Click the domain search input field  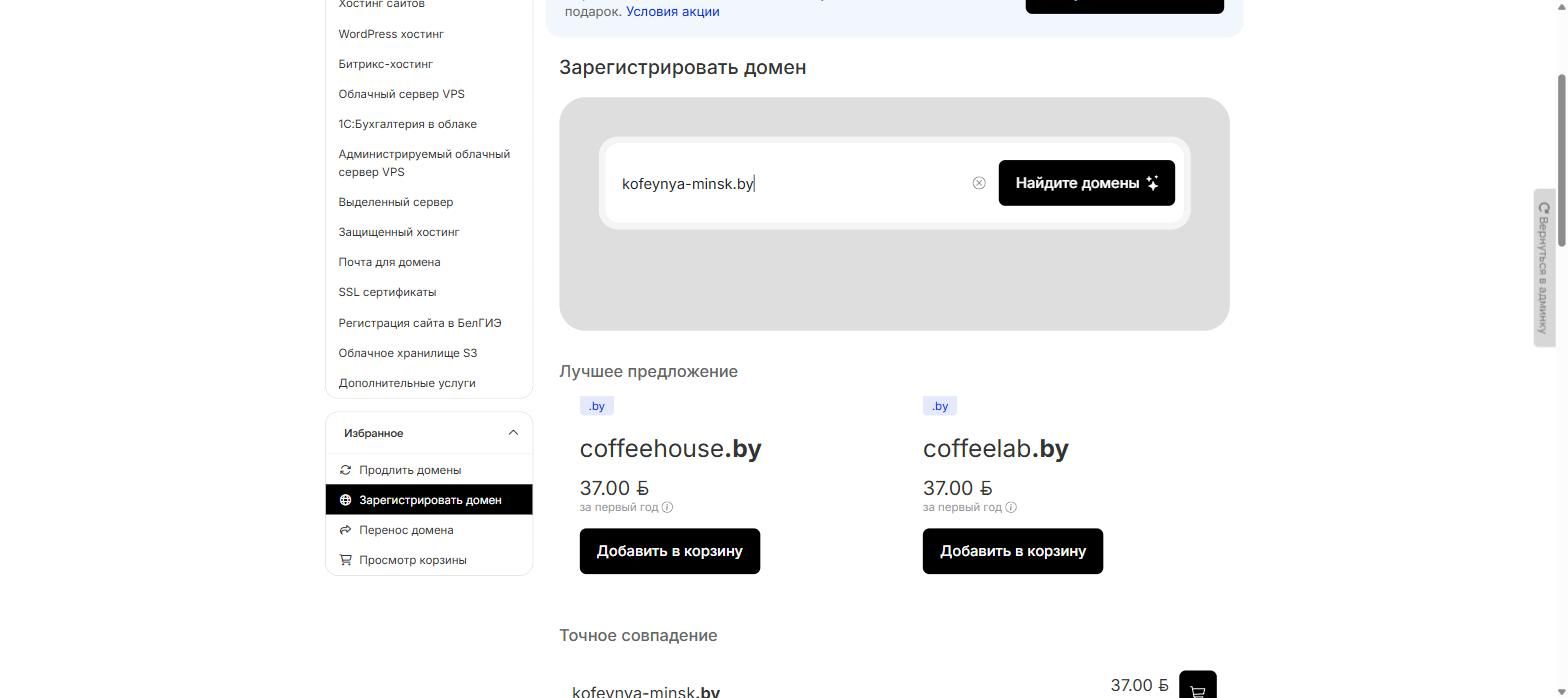(x=790, y=183)
